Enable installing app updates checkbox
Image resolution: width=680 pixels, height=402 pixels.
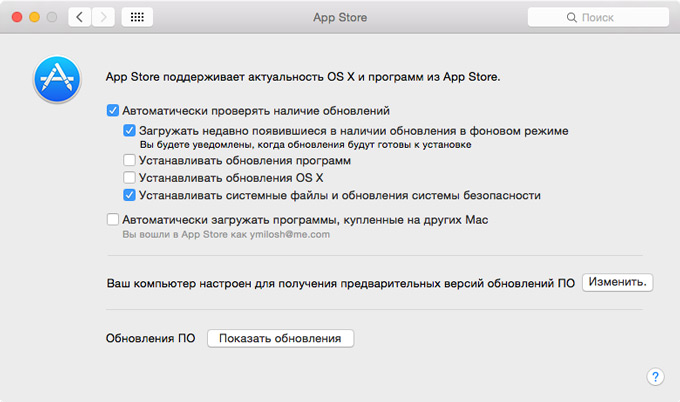click(130, 160)
